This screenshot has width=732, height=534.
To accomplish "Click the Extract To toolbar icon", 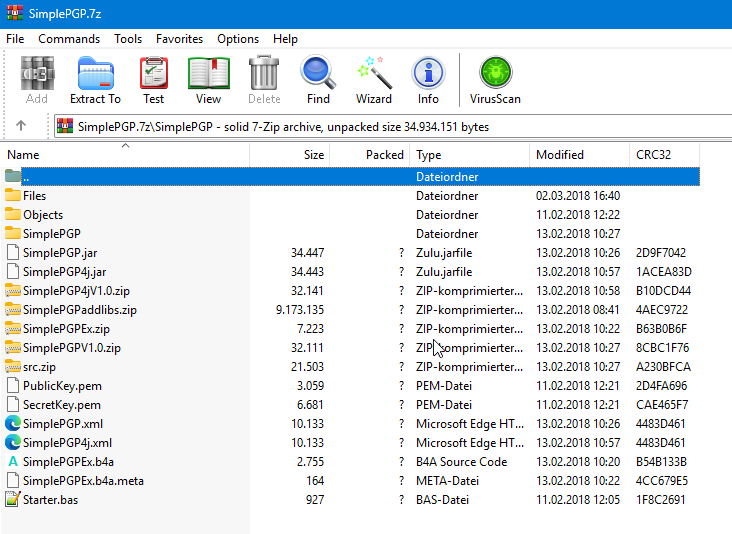I will 95,73.
